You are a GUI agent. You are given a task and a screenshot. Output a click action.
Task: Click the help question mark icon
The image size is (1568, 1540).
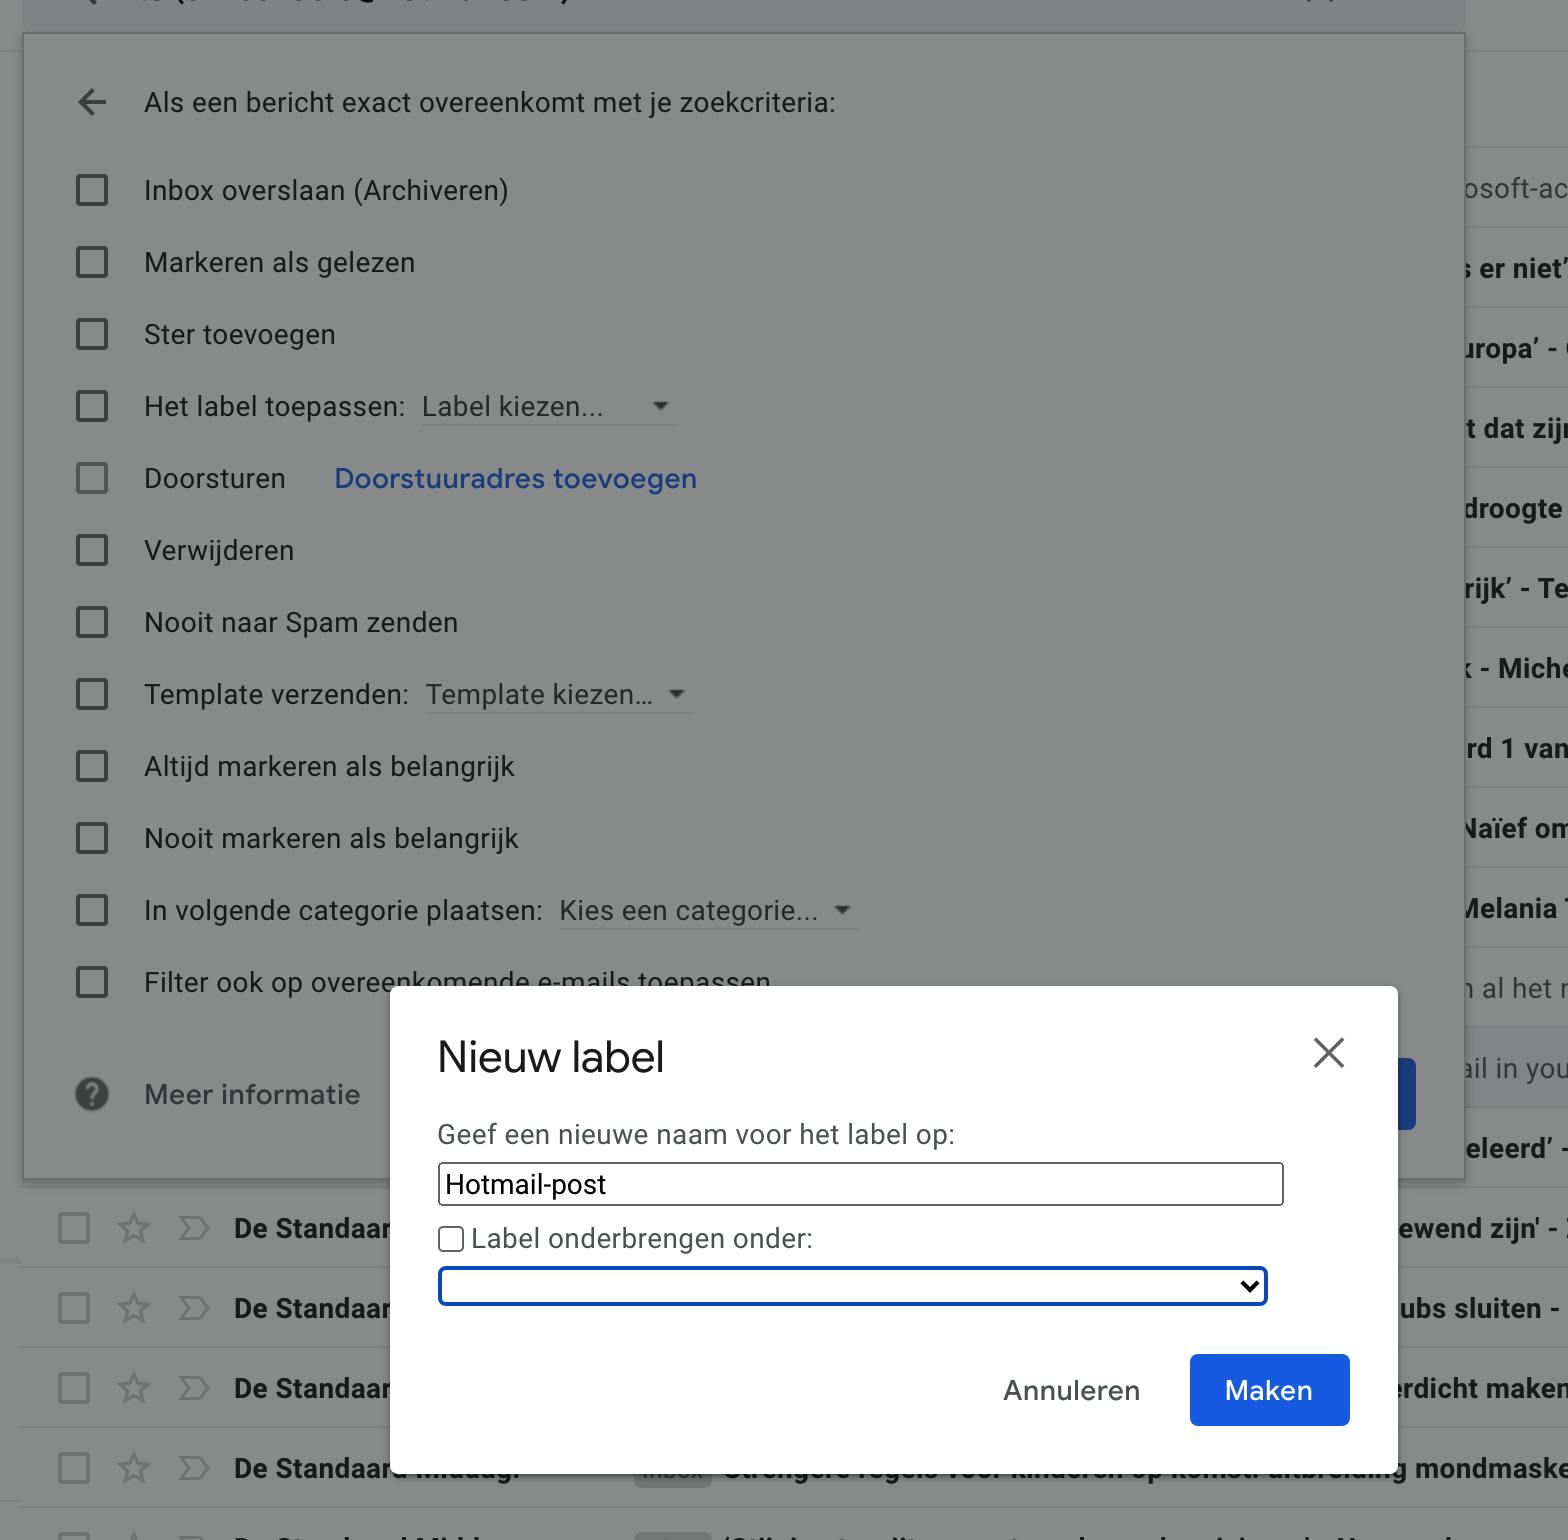[92, 1094]
